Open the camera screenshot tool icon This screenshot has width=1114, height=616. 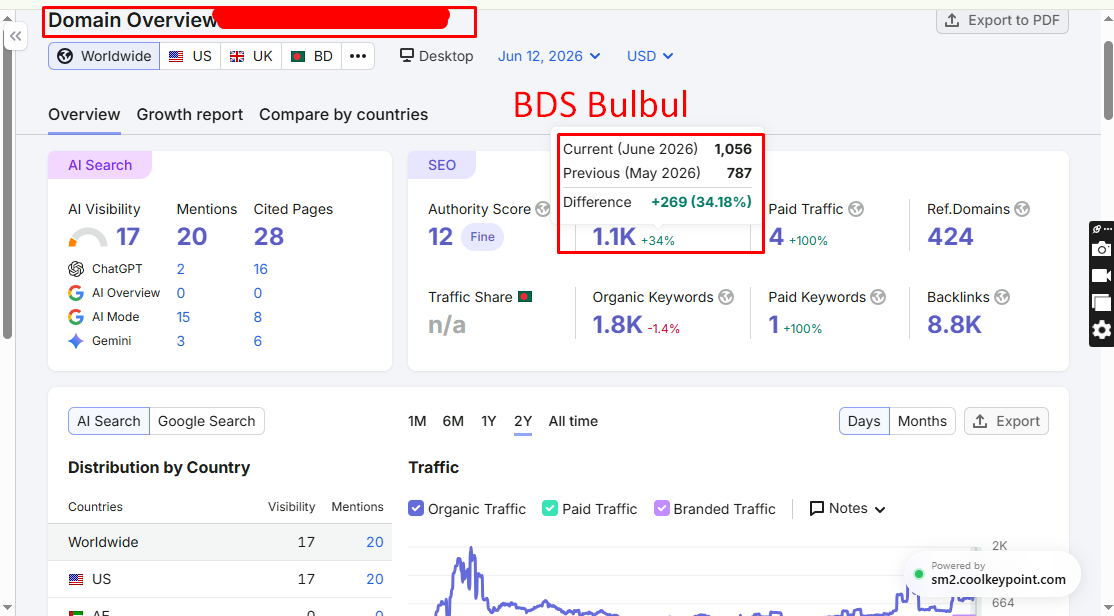point(1101,249)
